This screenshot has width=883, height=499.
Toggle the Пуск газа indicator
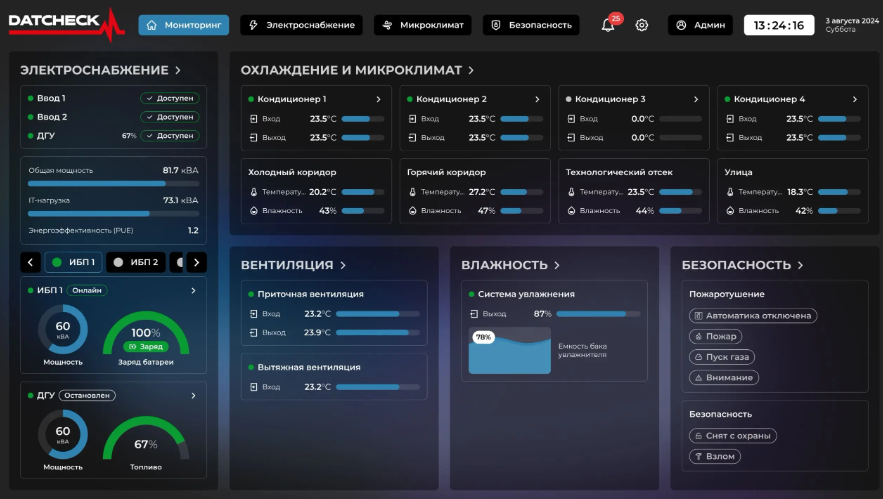coord(722,357)
